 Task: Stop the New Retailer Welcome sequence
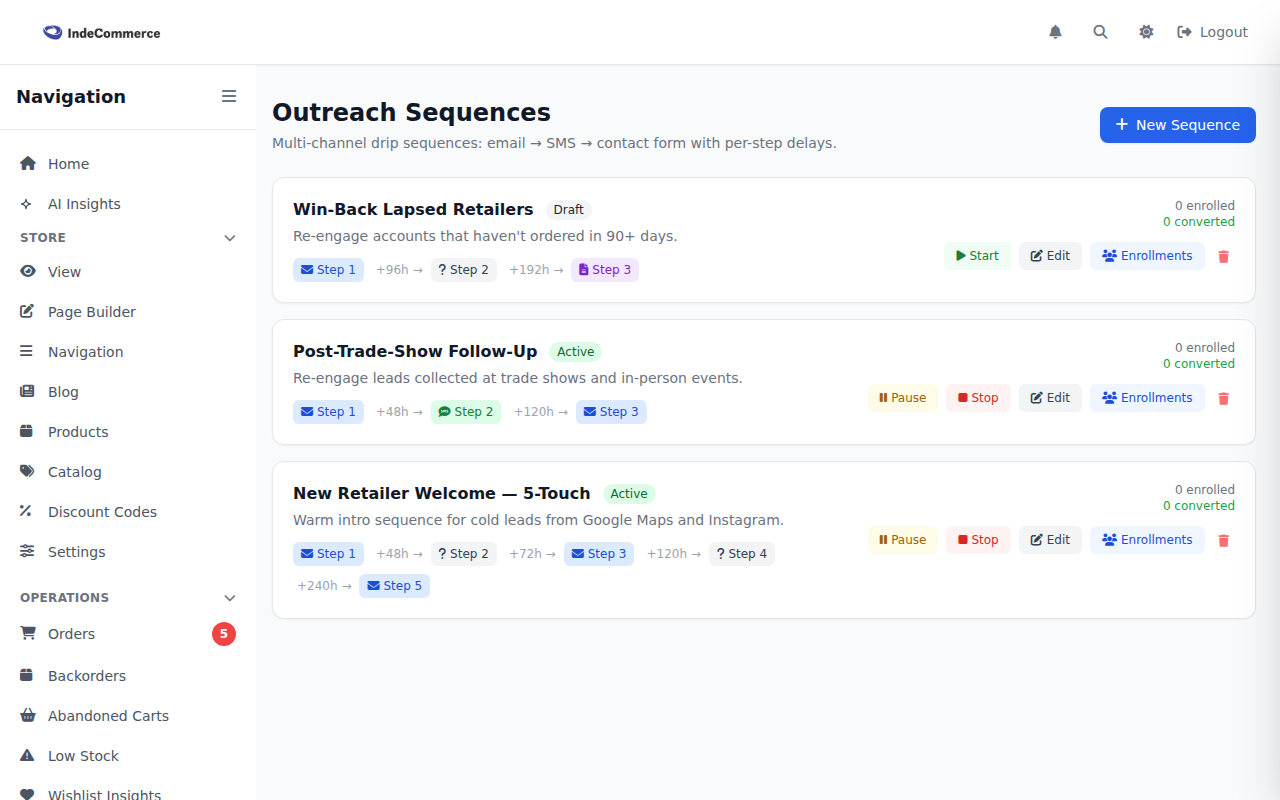tap(978, 540)
